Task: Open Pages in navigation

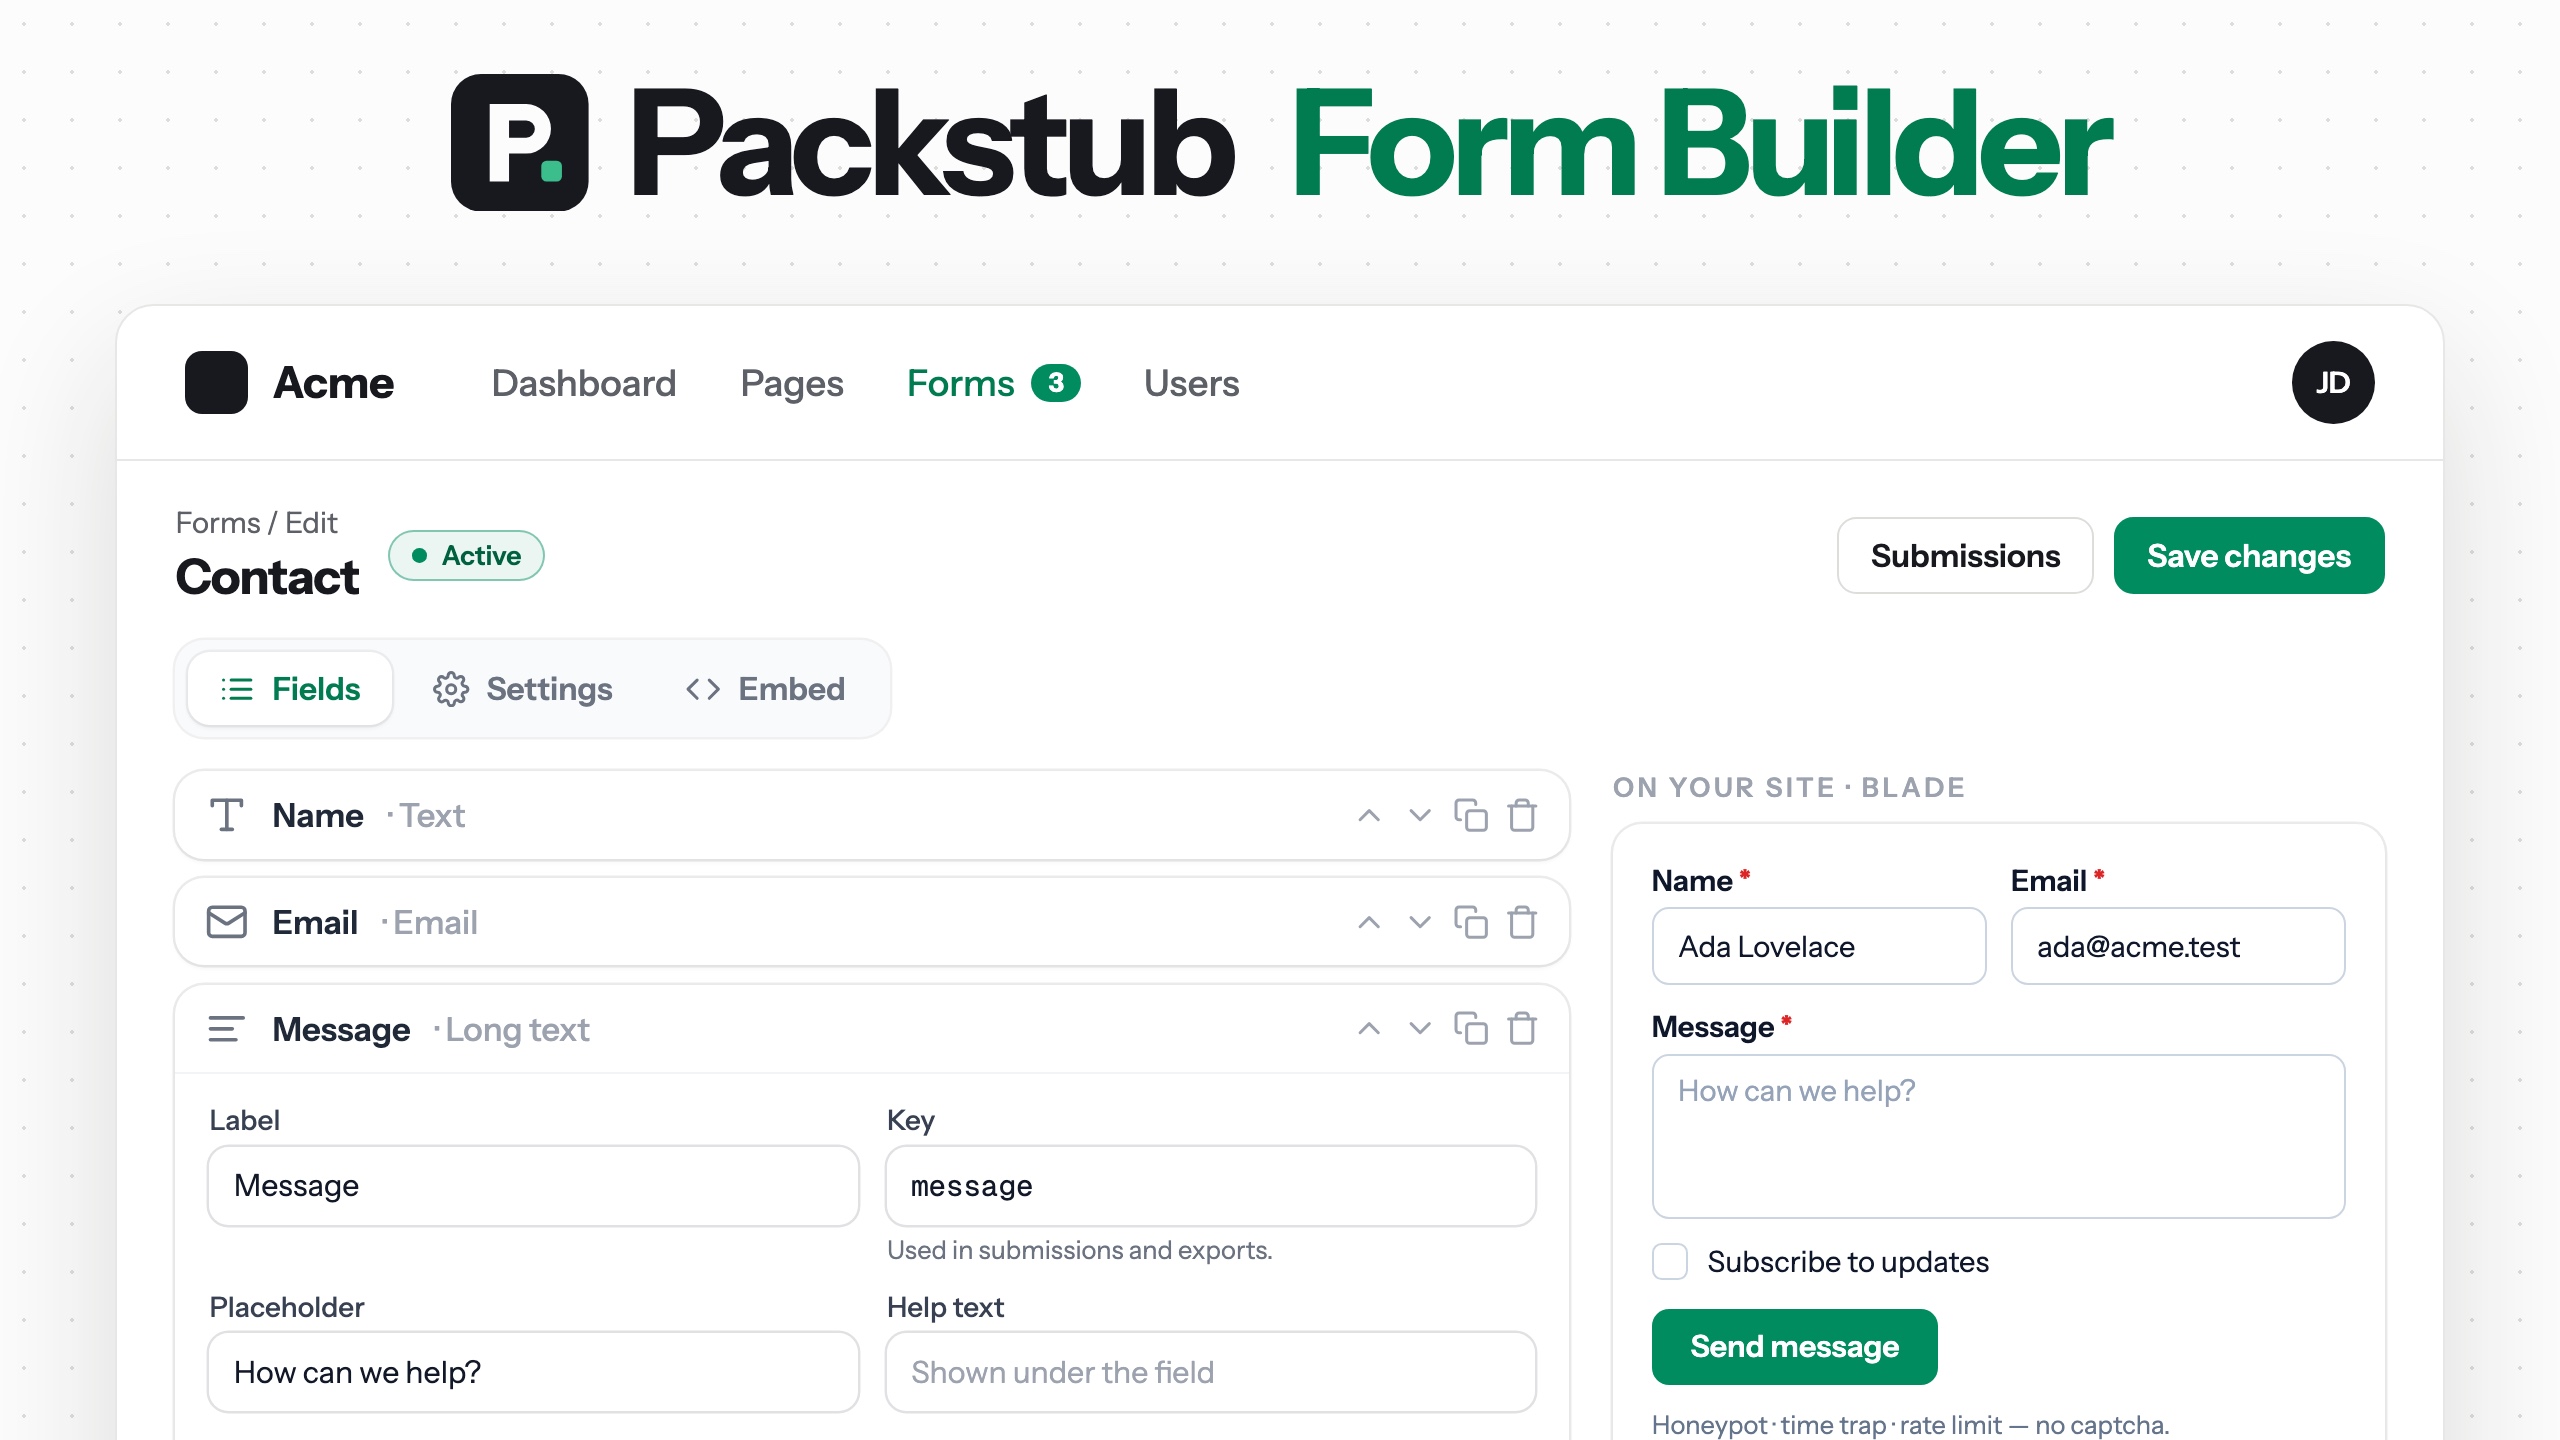Action: (792, 383)
